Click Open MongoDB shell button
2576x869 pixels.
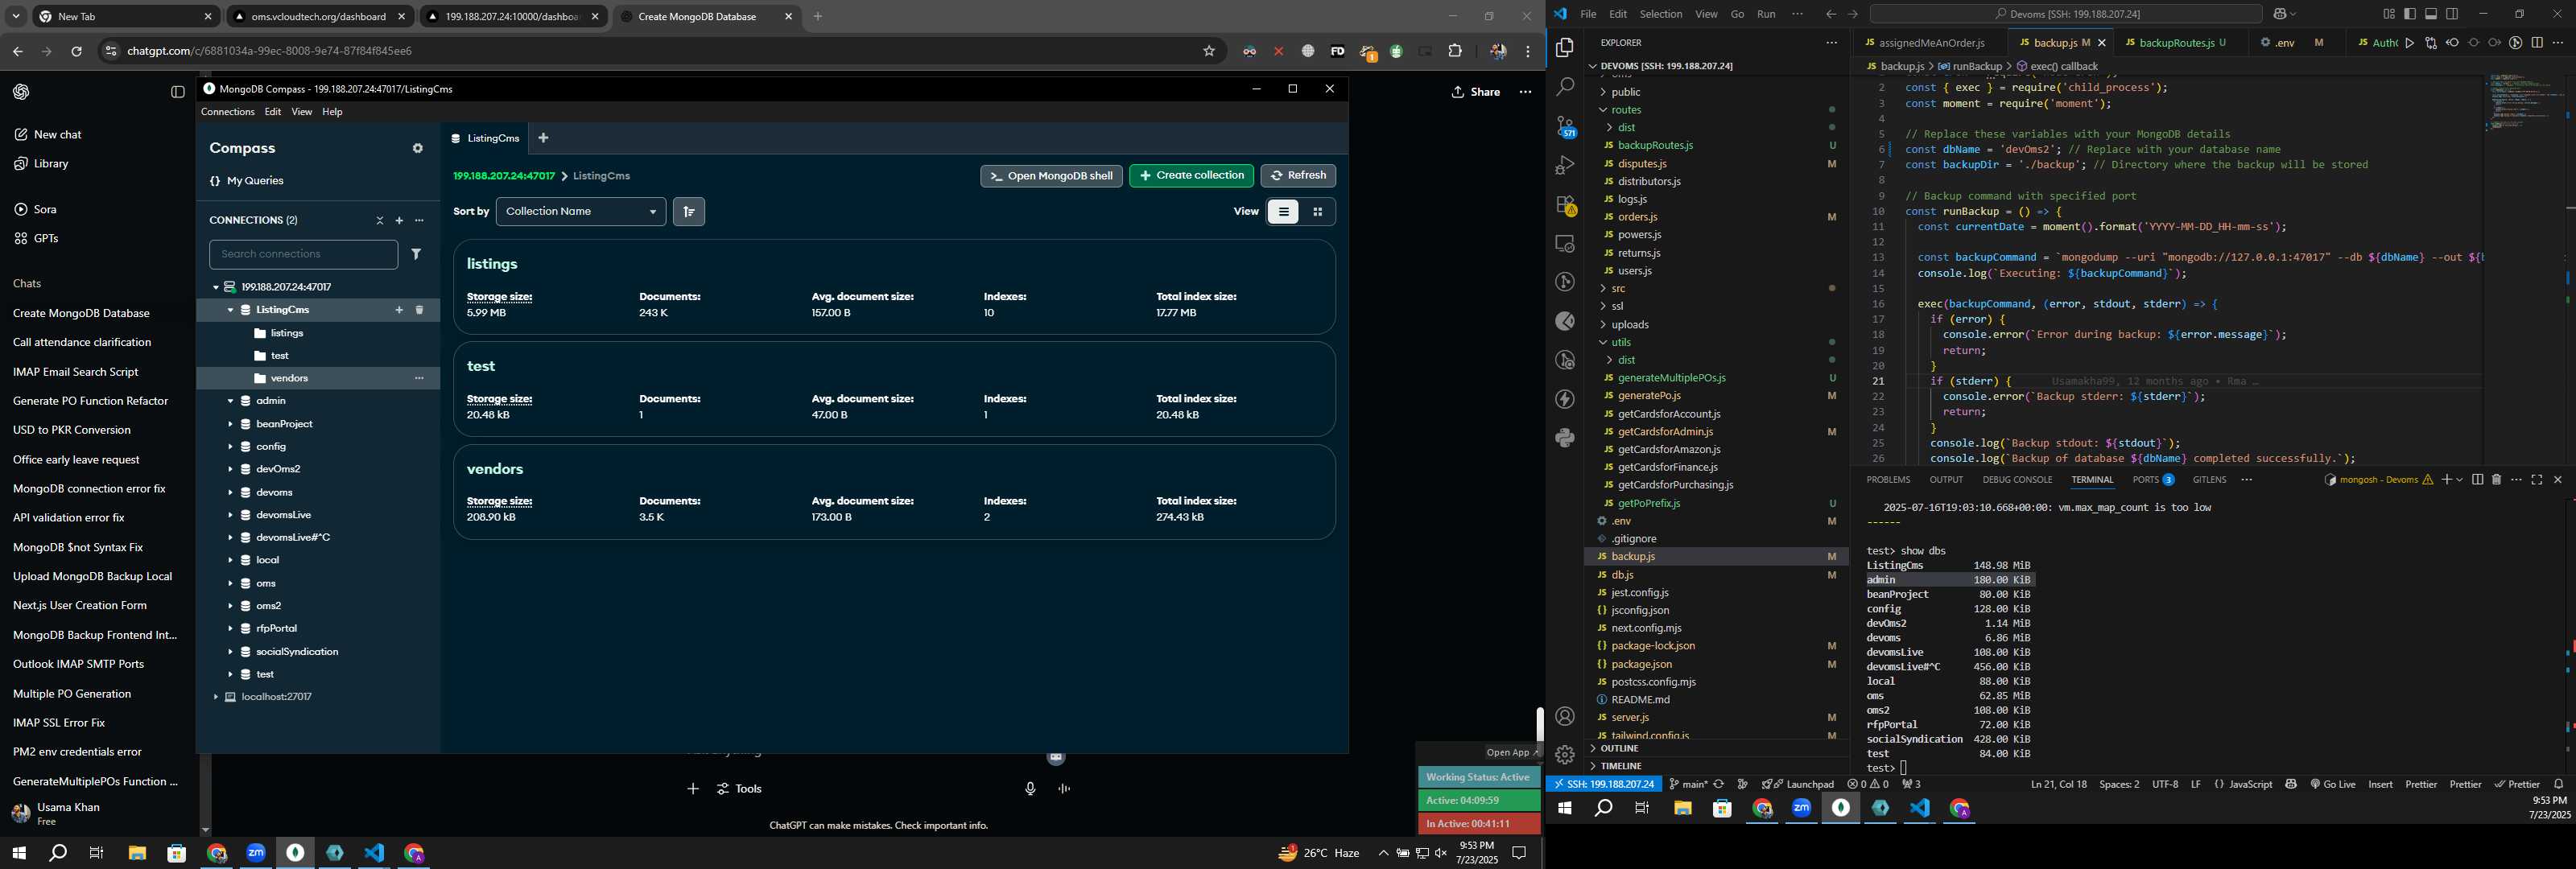(1051, 176)
